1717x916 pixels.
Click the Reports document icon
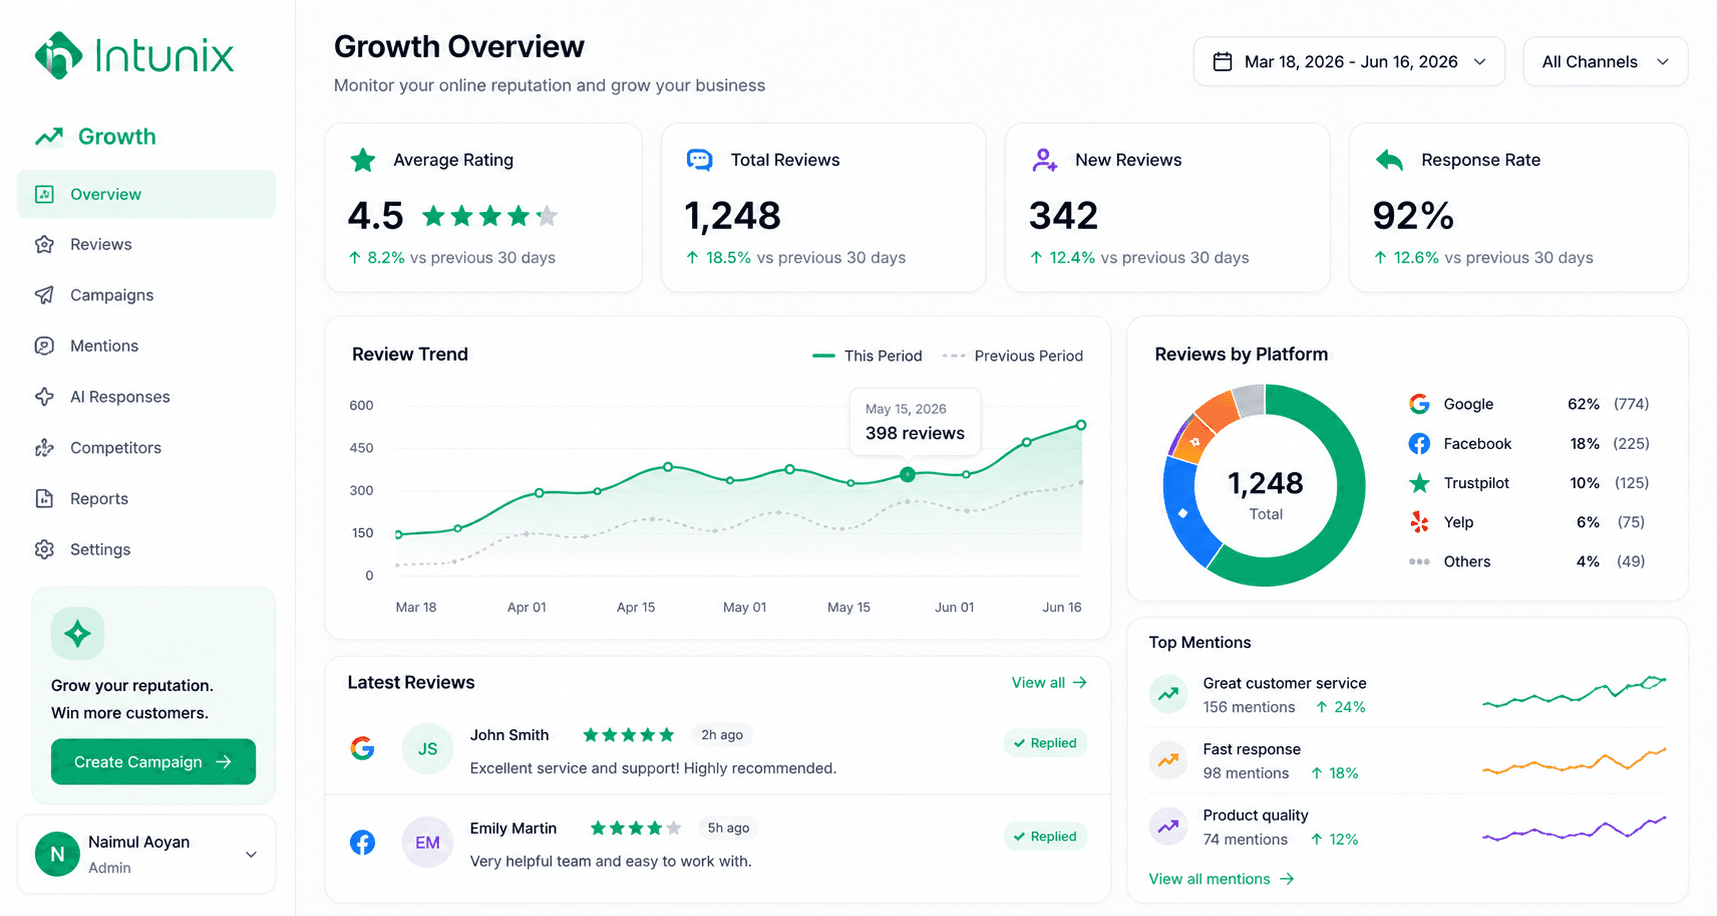pos(44,498)
